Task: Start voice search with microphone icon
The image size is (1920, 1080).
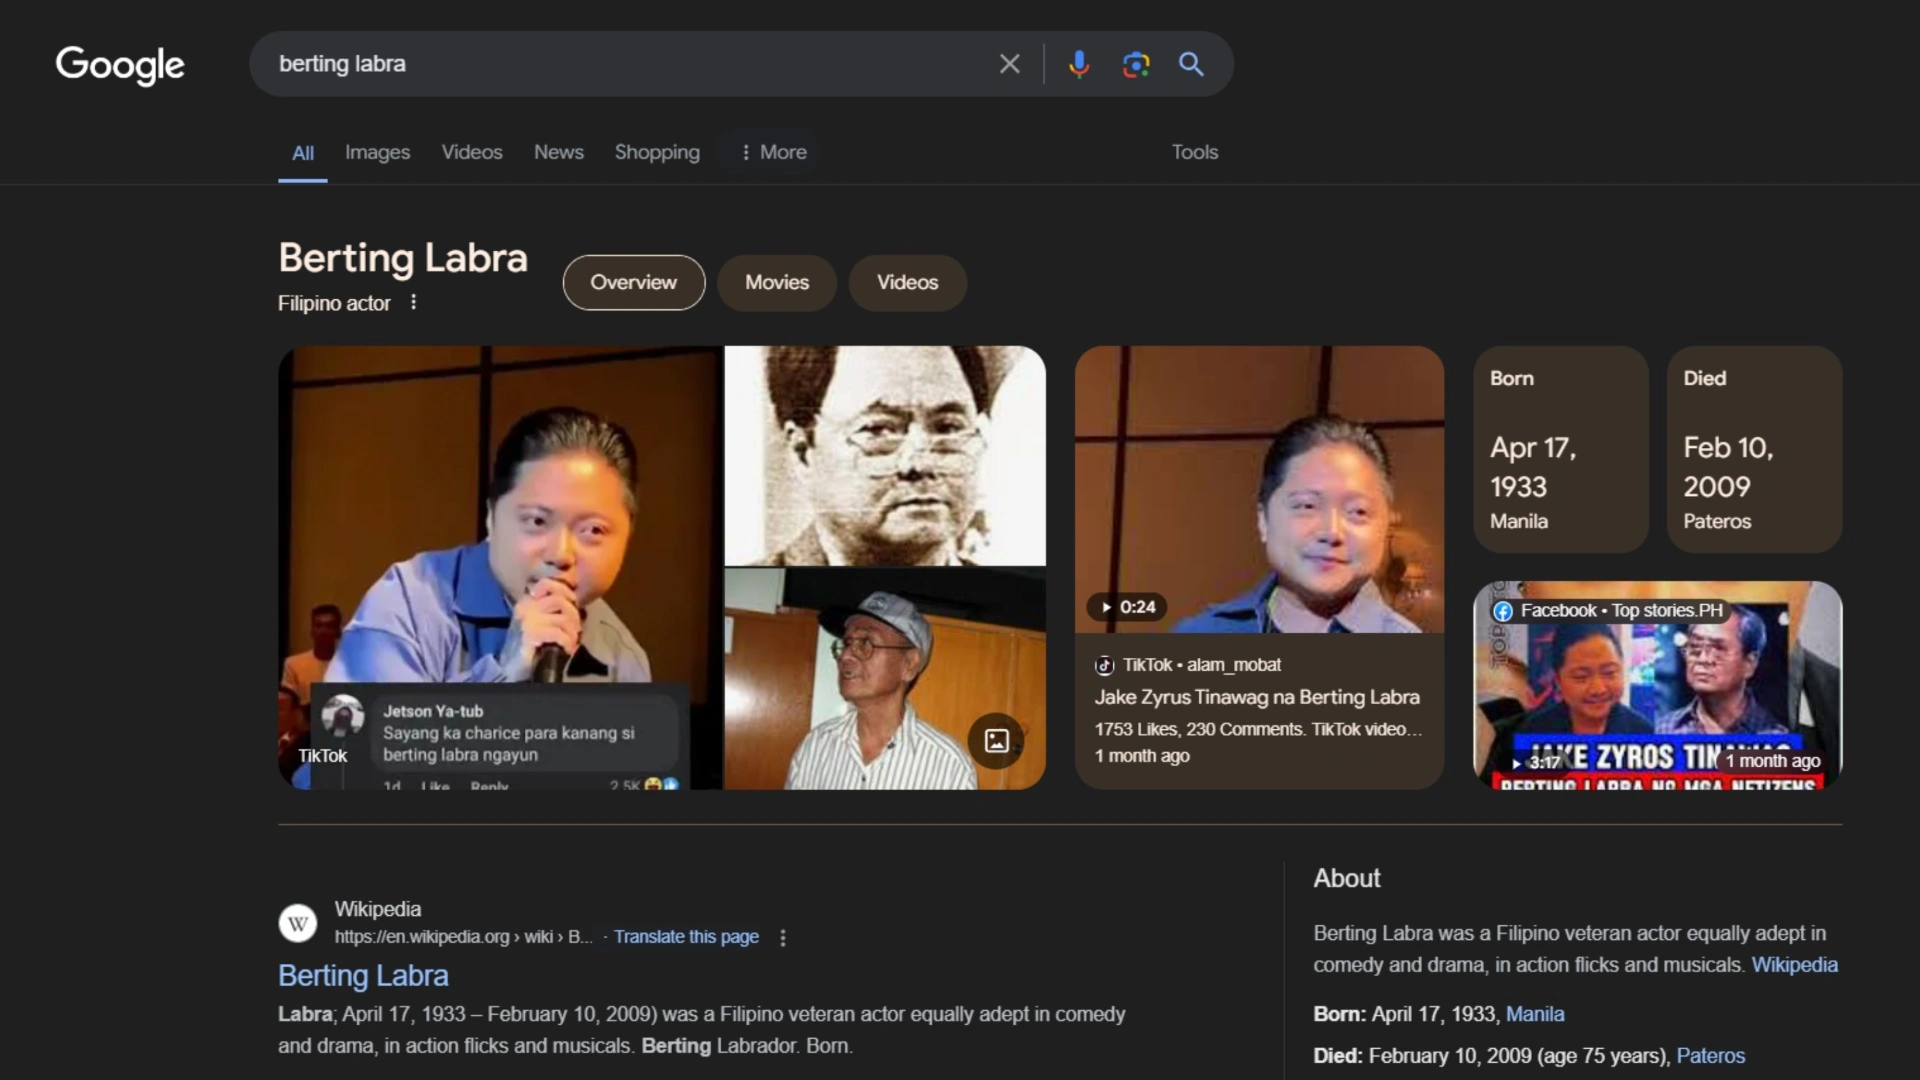Action: 1078,64
